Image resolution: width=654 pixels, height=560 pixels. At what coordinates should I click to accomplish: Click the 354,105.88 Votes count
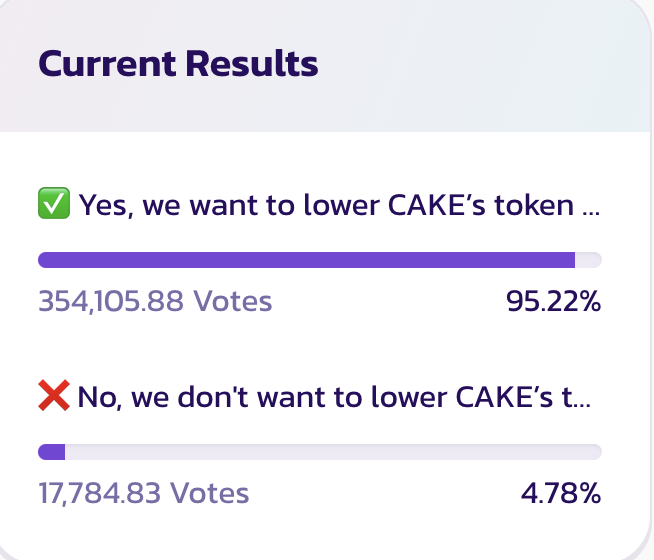tap(155, 301)
